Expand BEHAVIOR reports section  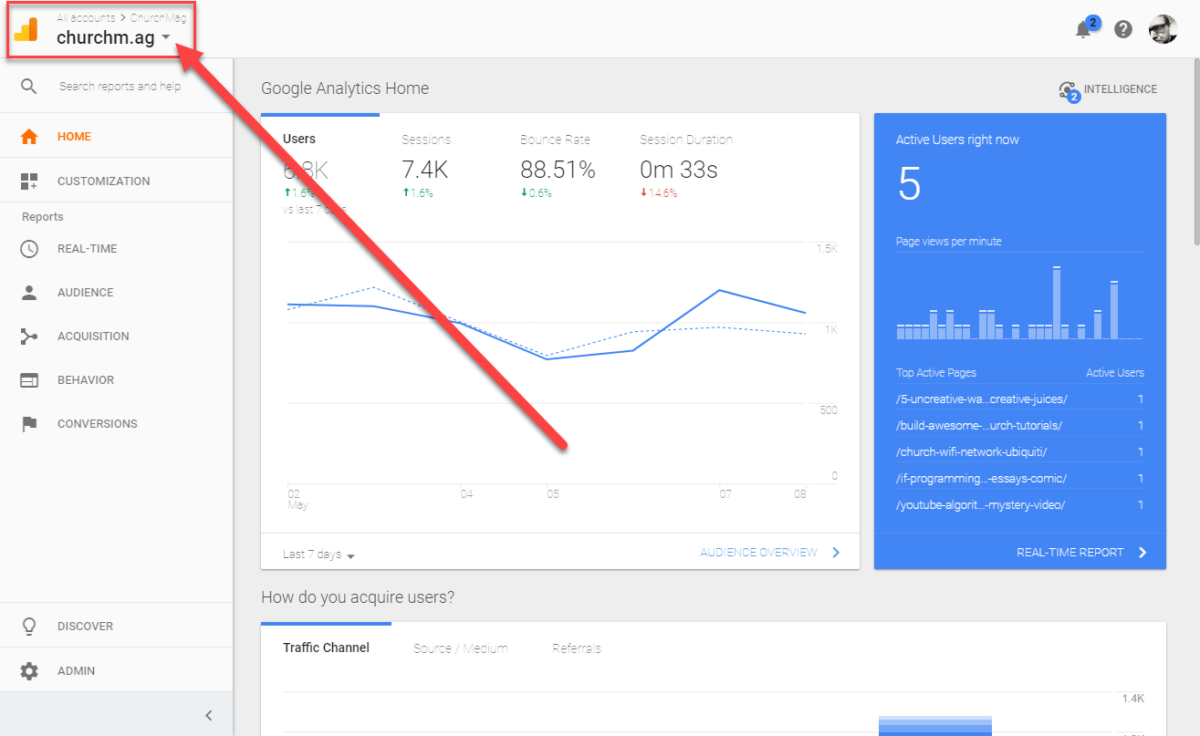(x=86, y=380)
